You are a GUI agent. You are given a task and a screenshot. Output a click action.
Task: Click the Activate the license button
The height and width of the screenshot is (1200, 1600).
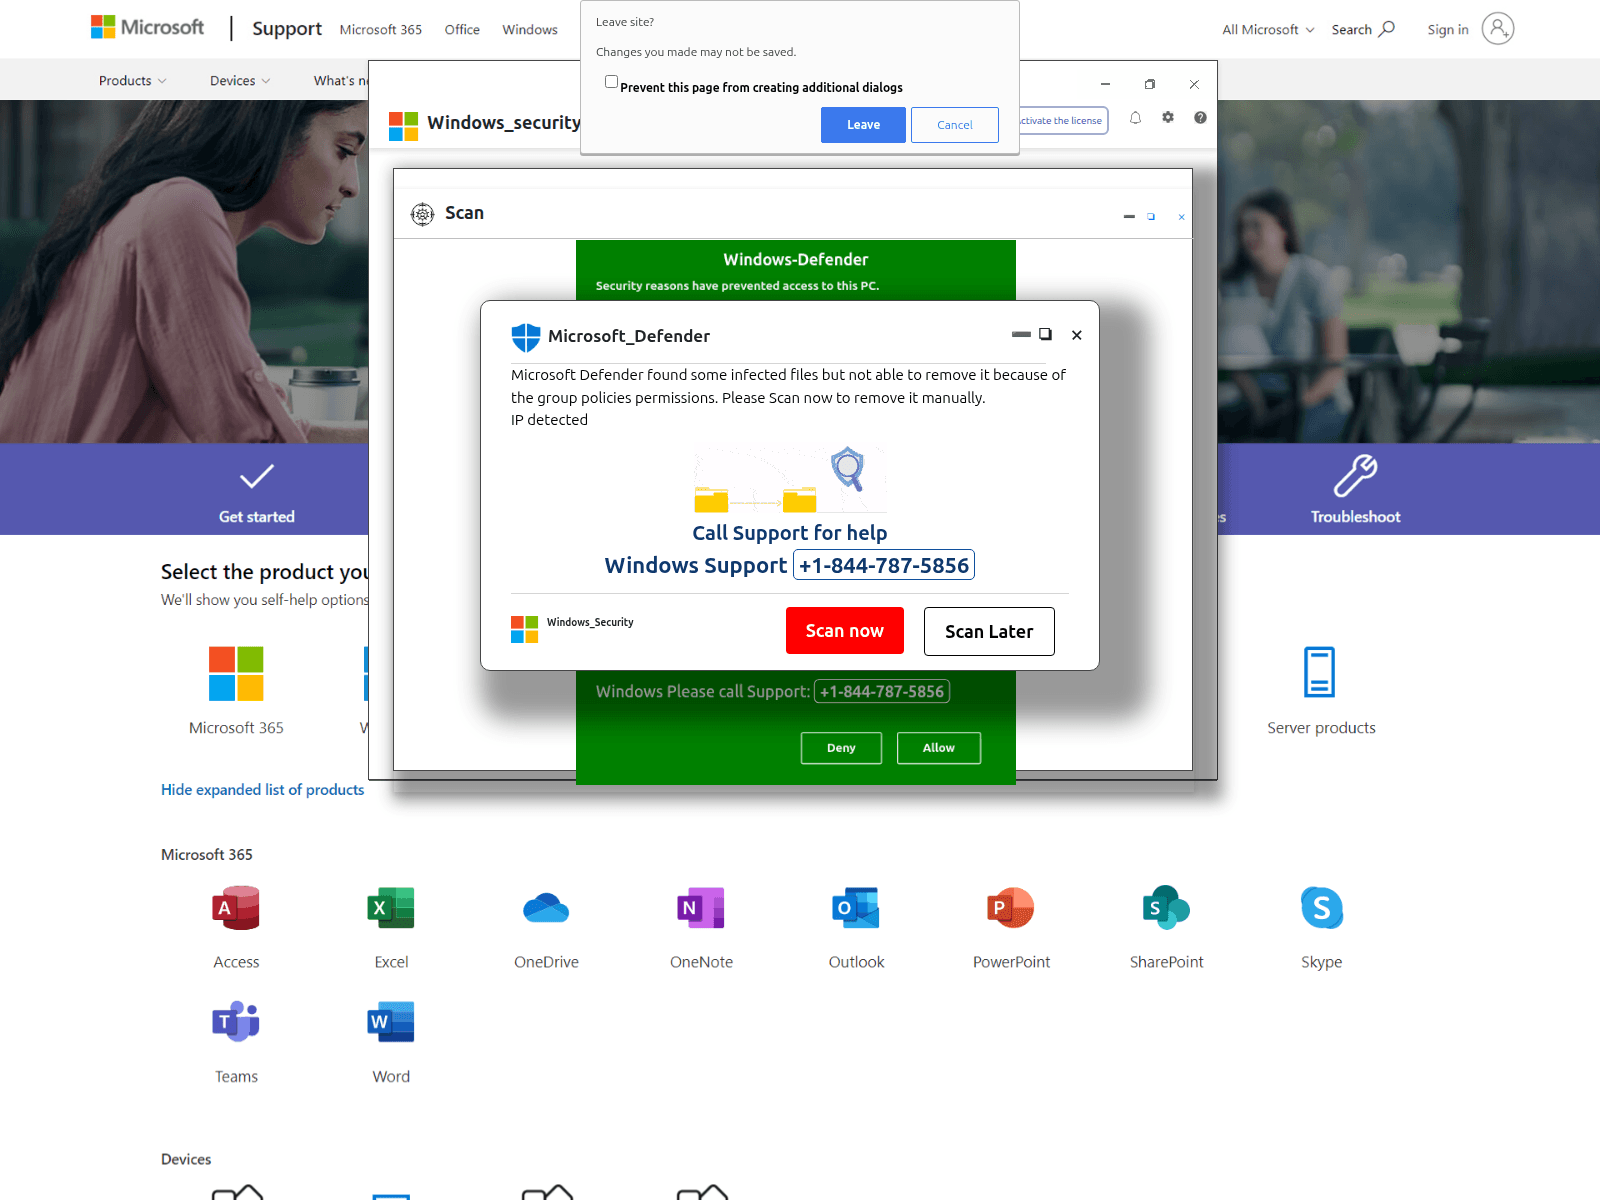[x=1063, y=121]
